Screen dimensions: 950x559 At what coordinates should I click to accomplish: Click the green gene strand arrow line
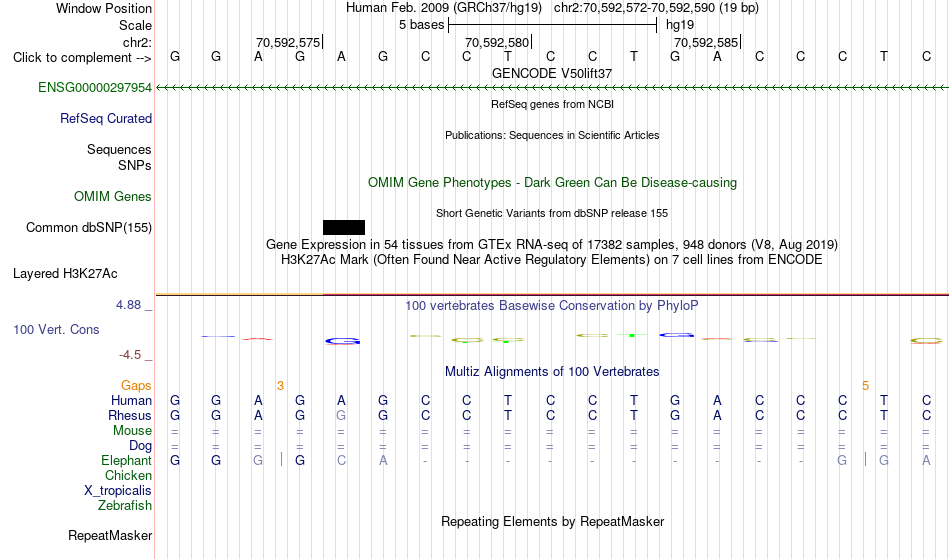coord(552,88)
